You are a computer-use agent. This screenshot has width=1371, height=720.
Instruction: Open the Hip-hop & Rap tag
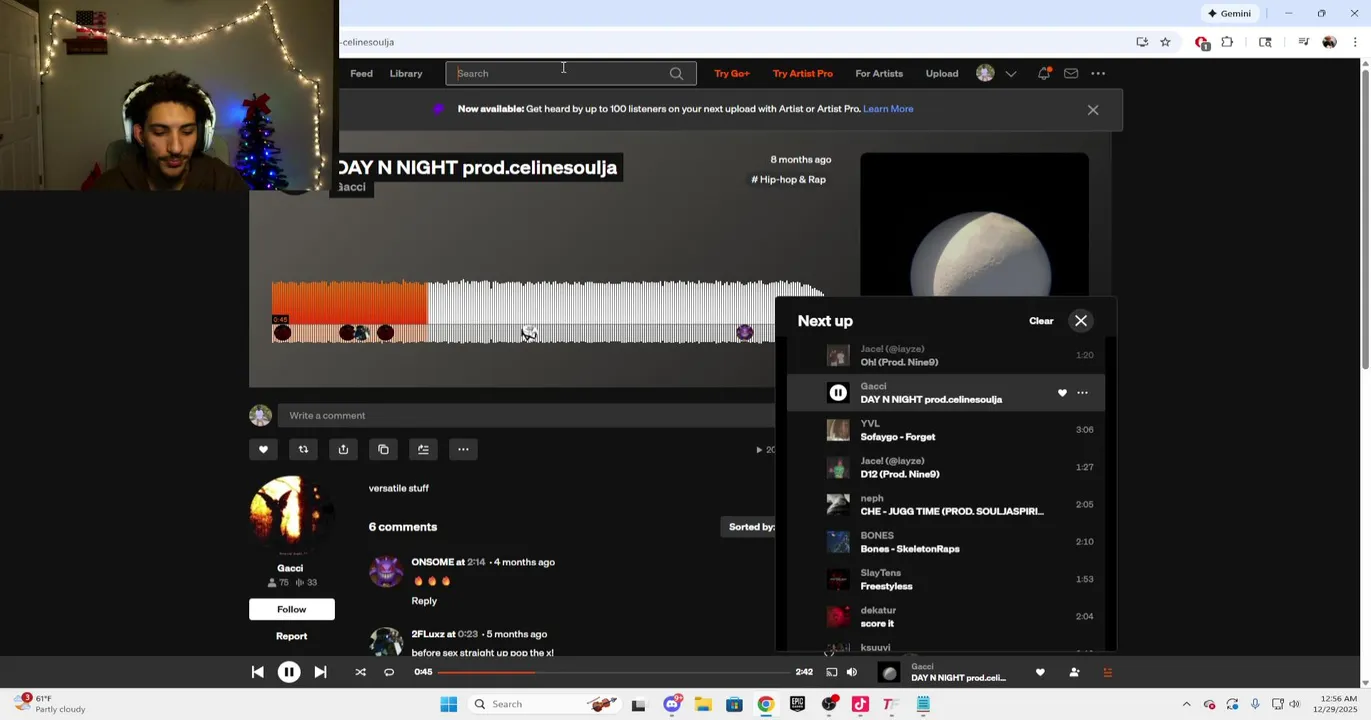click(789, 180)
